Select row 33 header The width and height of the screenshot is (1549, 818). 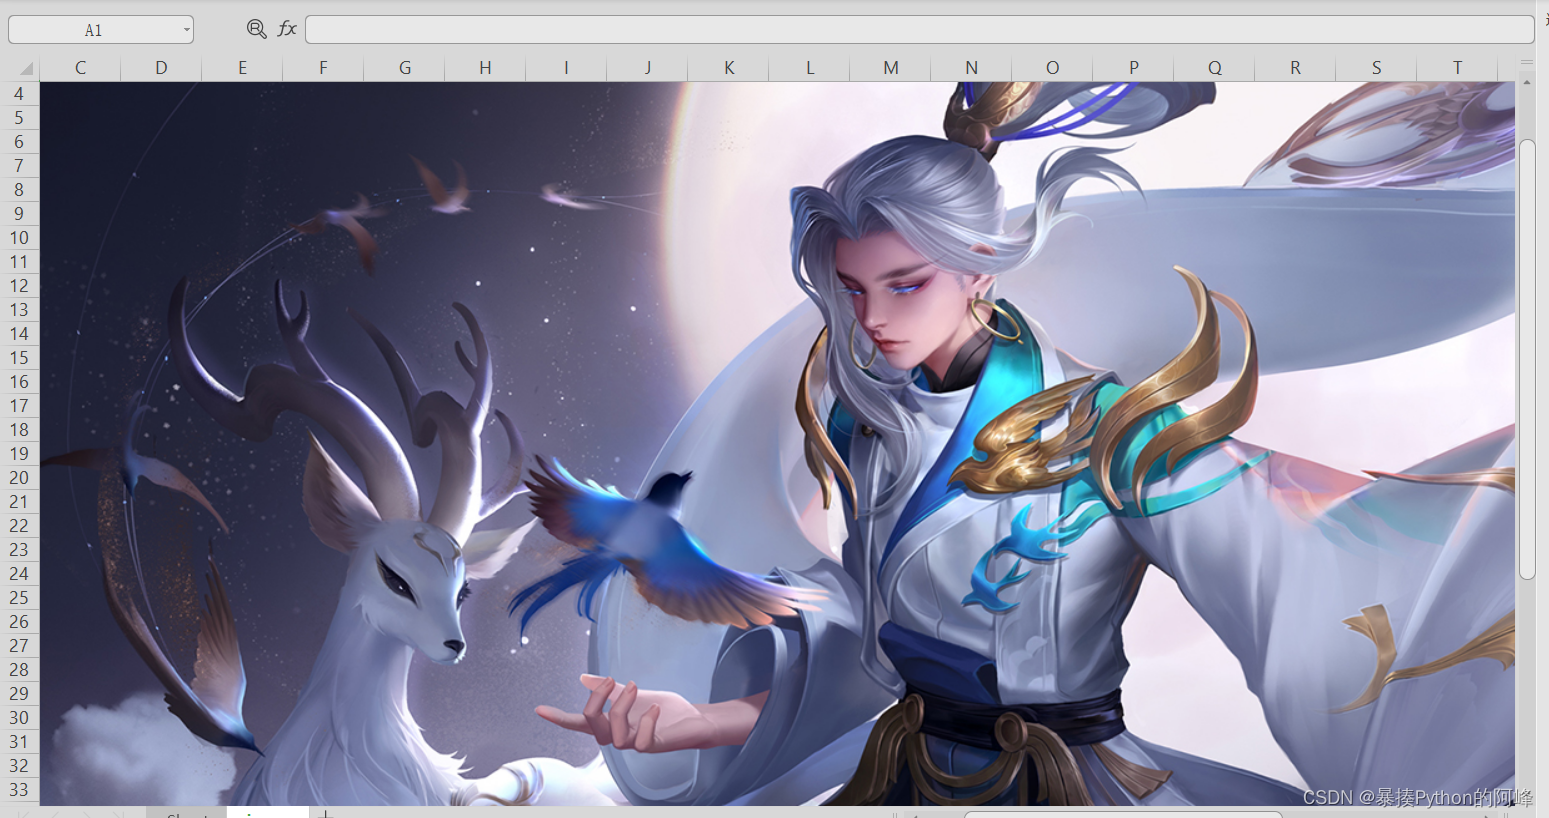point(19,790)
